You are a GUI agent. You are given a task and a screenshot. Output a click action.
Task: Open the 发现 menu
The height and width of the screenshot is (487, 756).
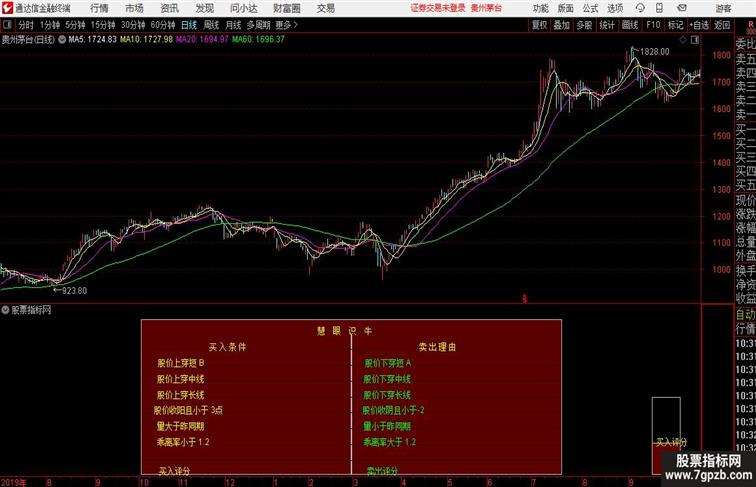tap(204, 8)
